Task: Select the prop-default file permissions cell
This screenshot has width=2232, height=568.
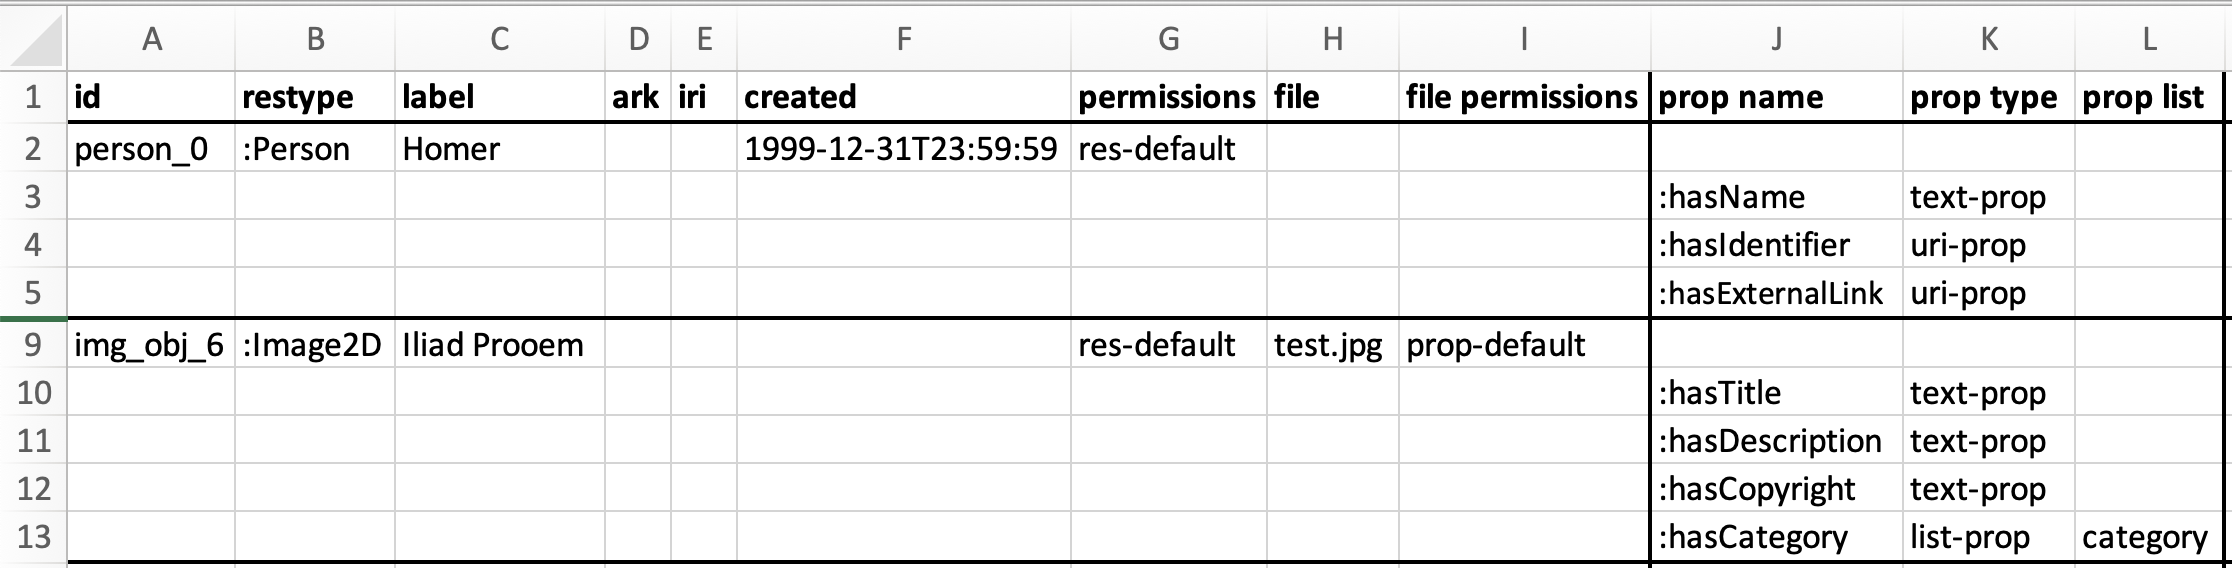Action: (x=1523, y=345)
